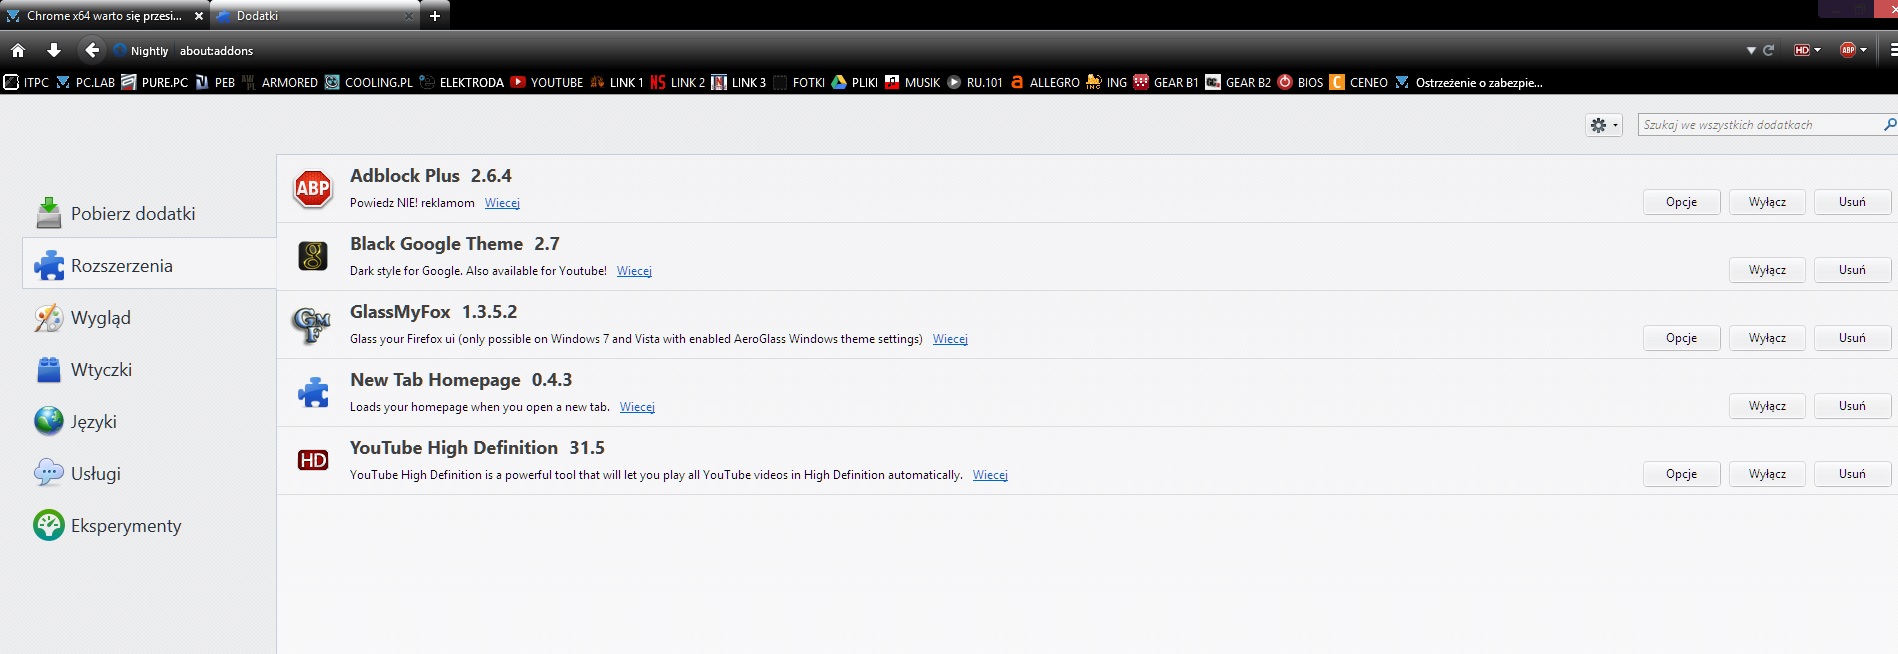The image size is (1898, 654).
Task: Close the Chrome x64 tab
Action: pyautogui.click(x=198, y=16)
